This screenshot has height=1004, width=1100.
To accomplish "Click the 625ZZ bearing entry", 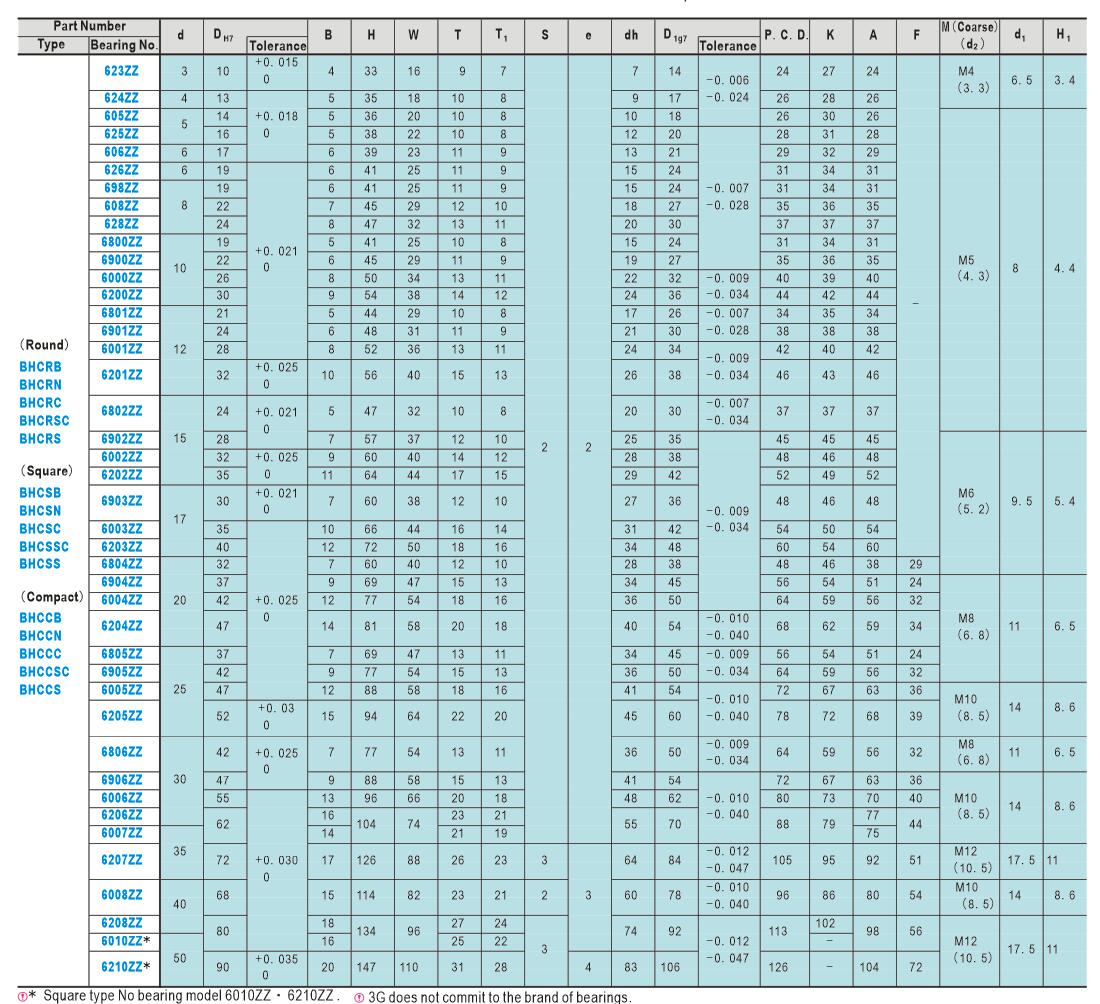I will (121, 134).
